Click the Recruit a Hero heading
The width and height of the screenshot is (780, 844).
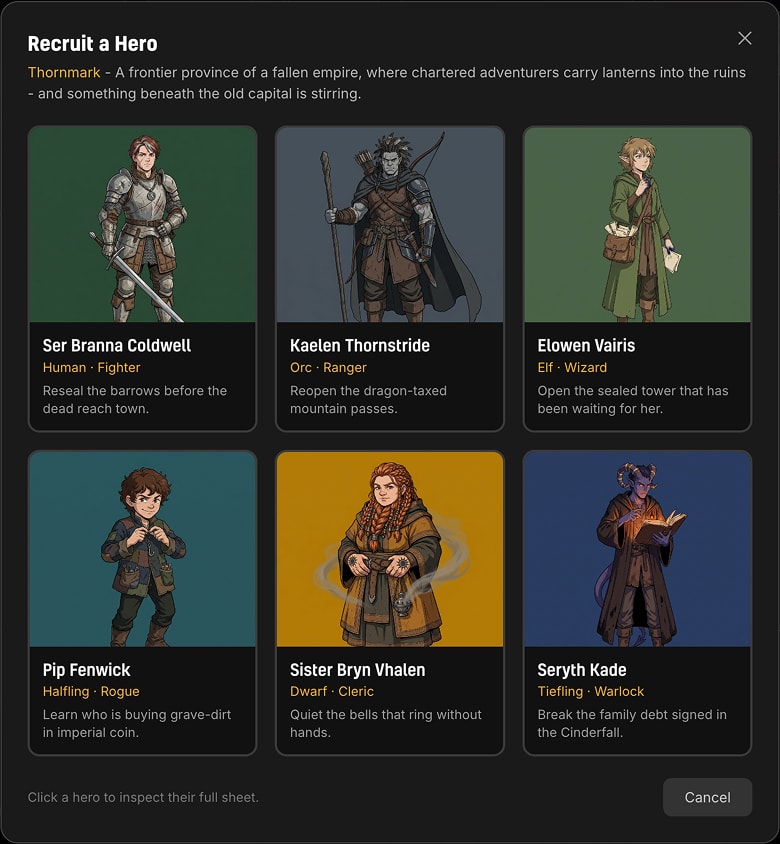click(x=93, y=44)
